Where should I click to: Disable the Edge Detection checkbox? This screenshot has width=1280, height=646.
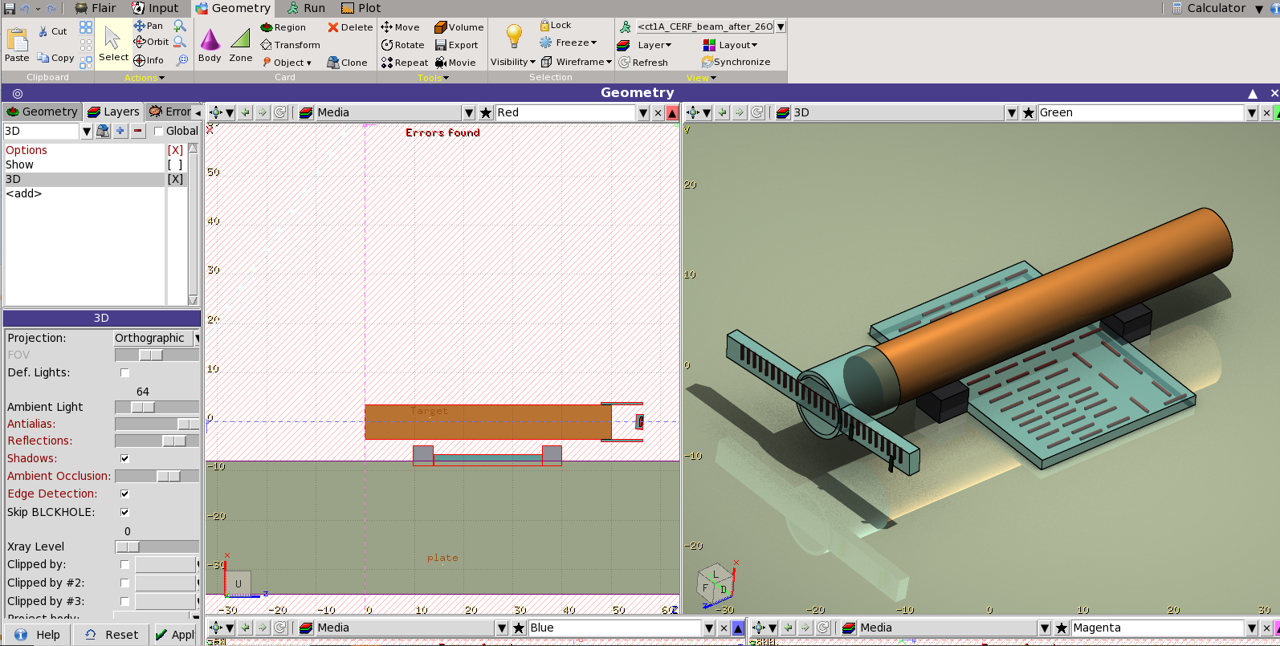(x=125, y=494)
